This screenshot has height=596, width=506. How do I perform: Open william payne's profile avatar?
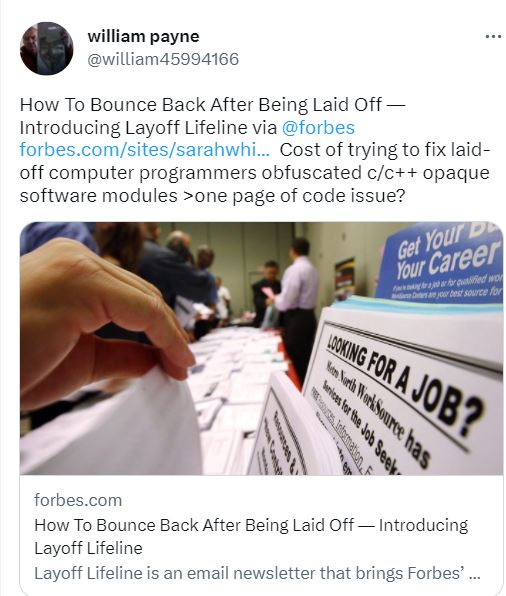click(x=46, y=48)
